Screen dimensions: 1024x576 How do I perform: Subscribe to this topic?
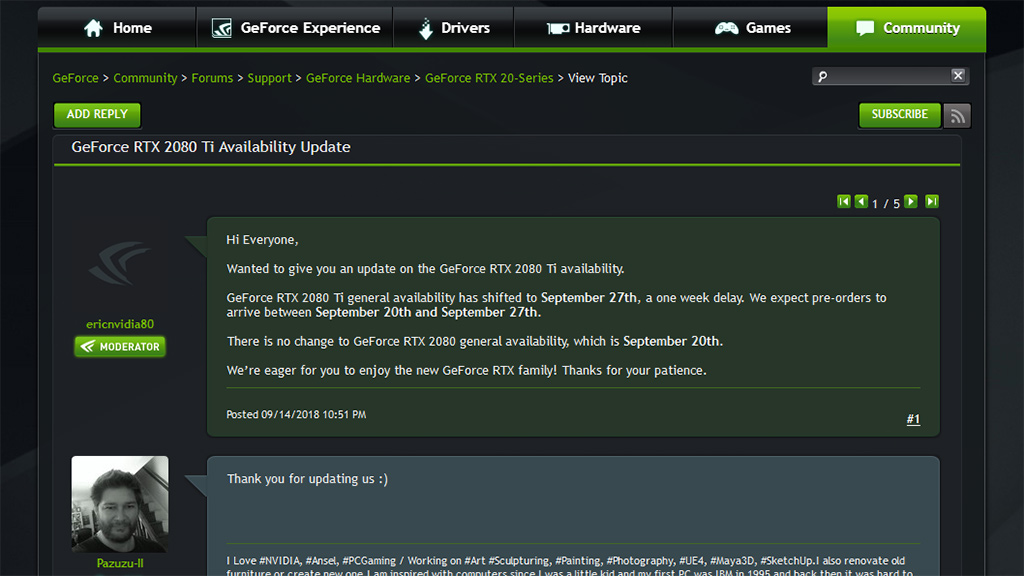pyautogui.click(x=899, y=115)
